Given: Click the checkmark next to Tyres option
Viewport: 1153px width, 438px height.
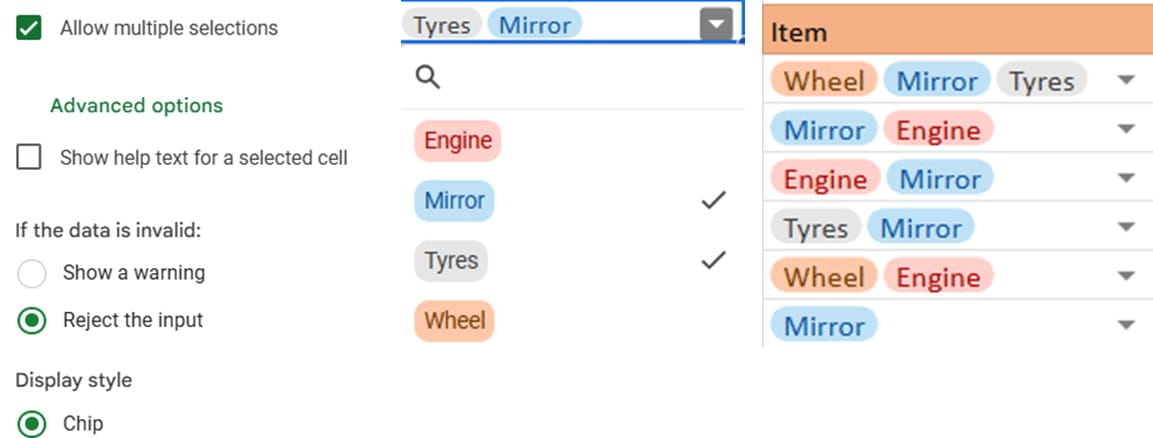Looking at the screenshot, I should [x=713, y=261].
